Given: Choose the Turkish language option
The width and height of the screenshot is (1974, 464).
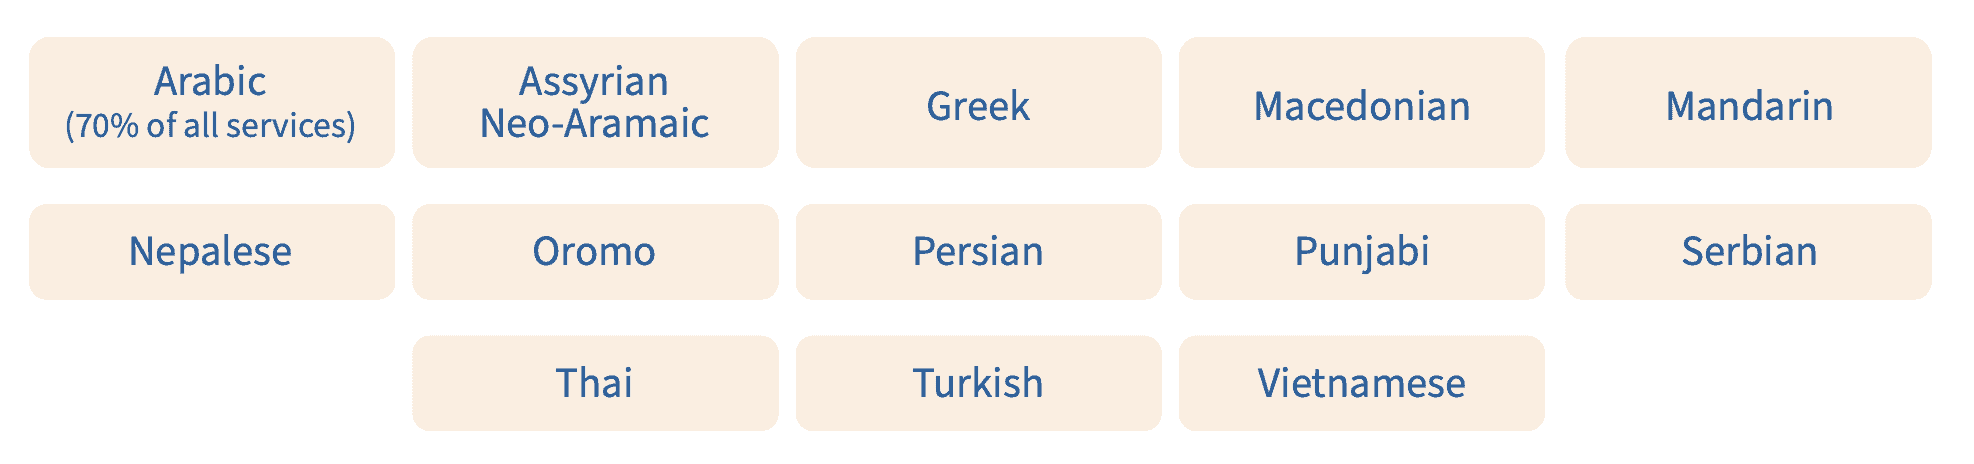Looking at the screenshot, I should coord(978,383).
